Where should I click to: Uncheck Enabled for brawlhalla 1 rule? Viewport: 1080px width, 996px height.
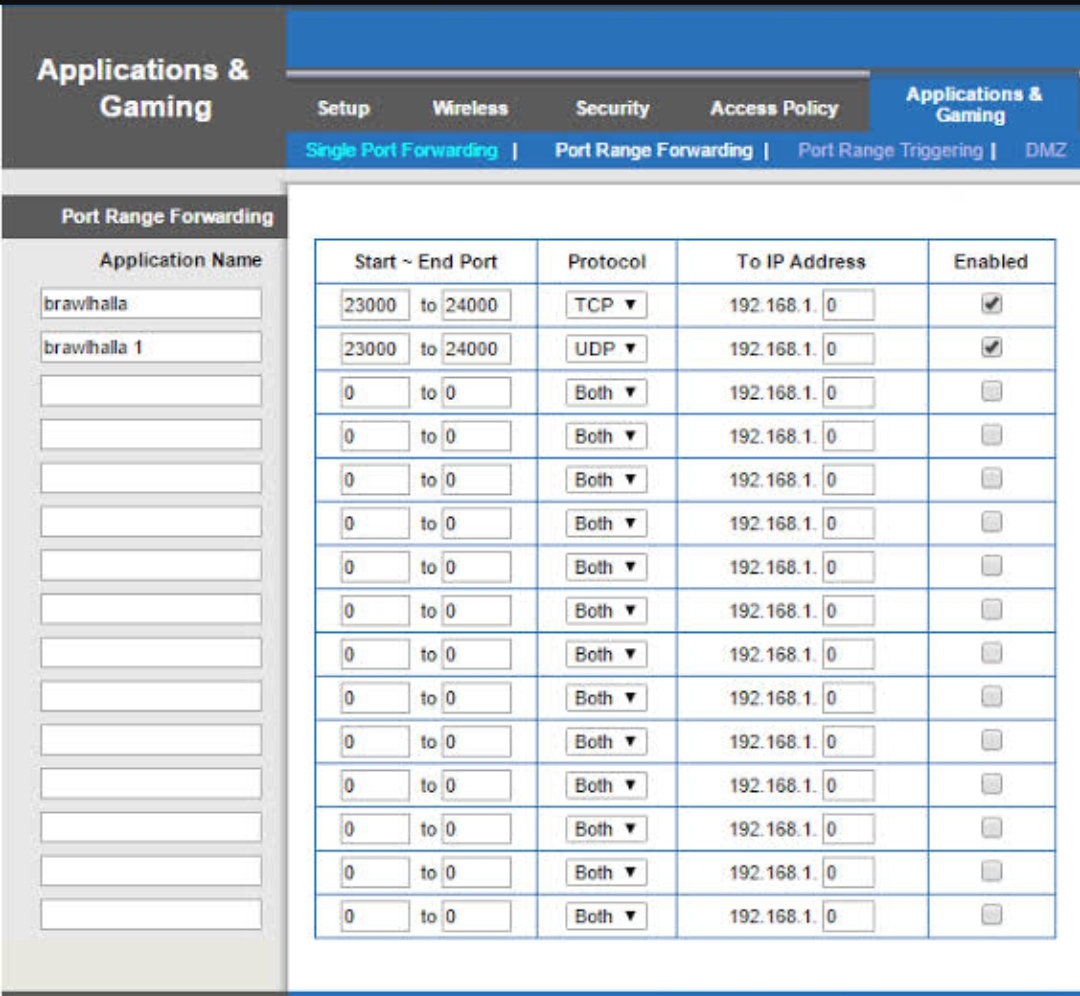click(x=991, y=348)
